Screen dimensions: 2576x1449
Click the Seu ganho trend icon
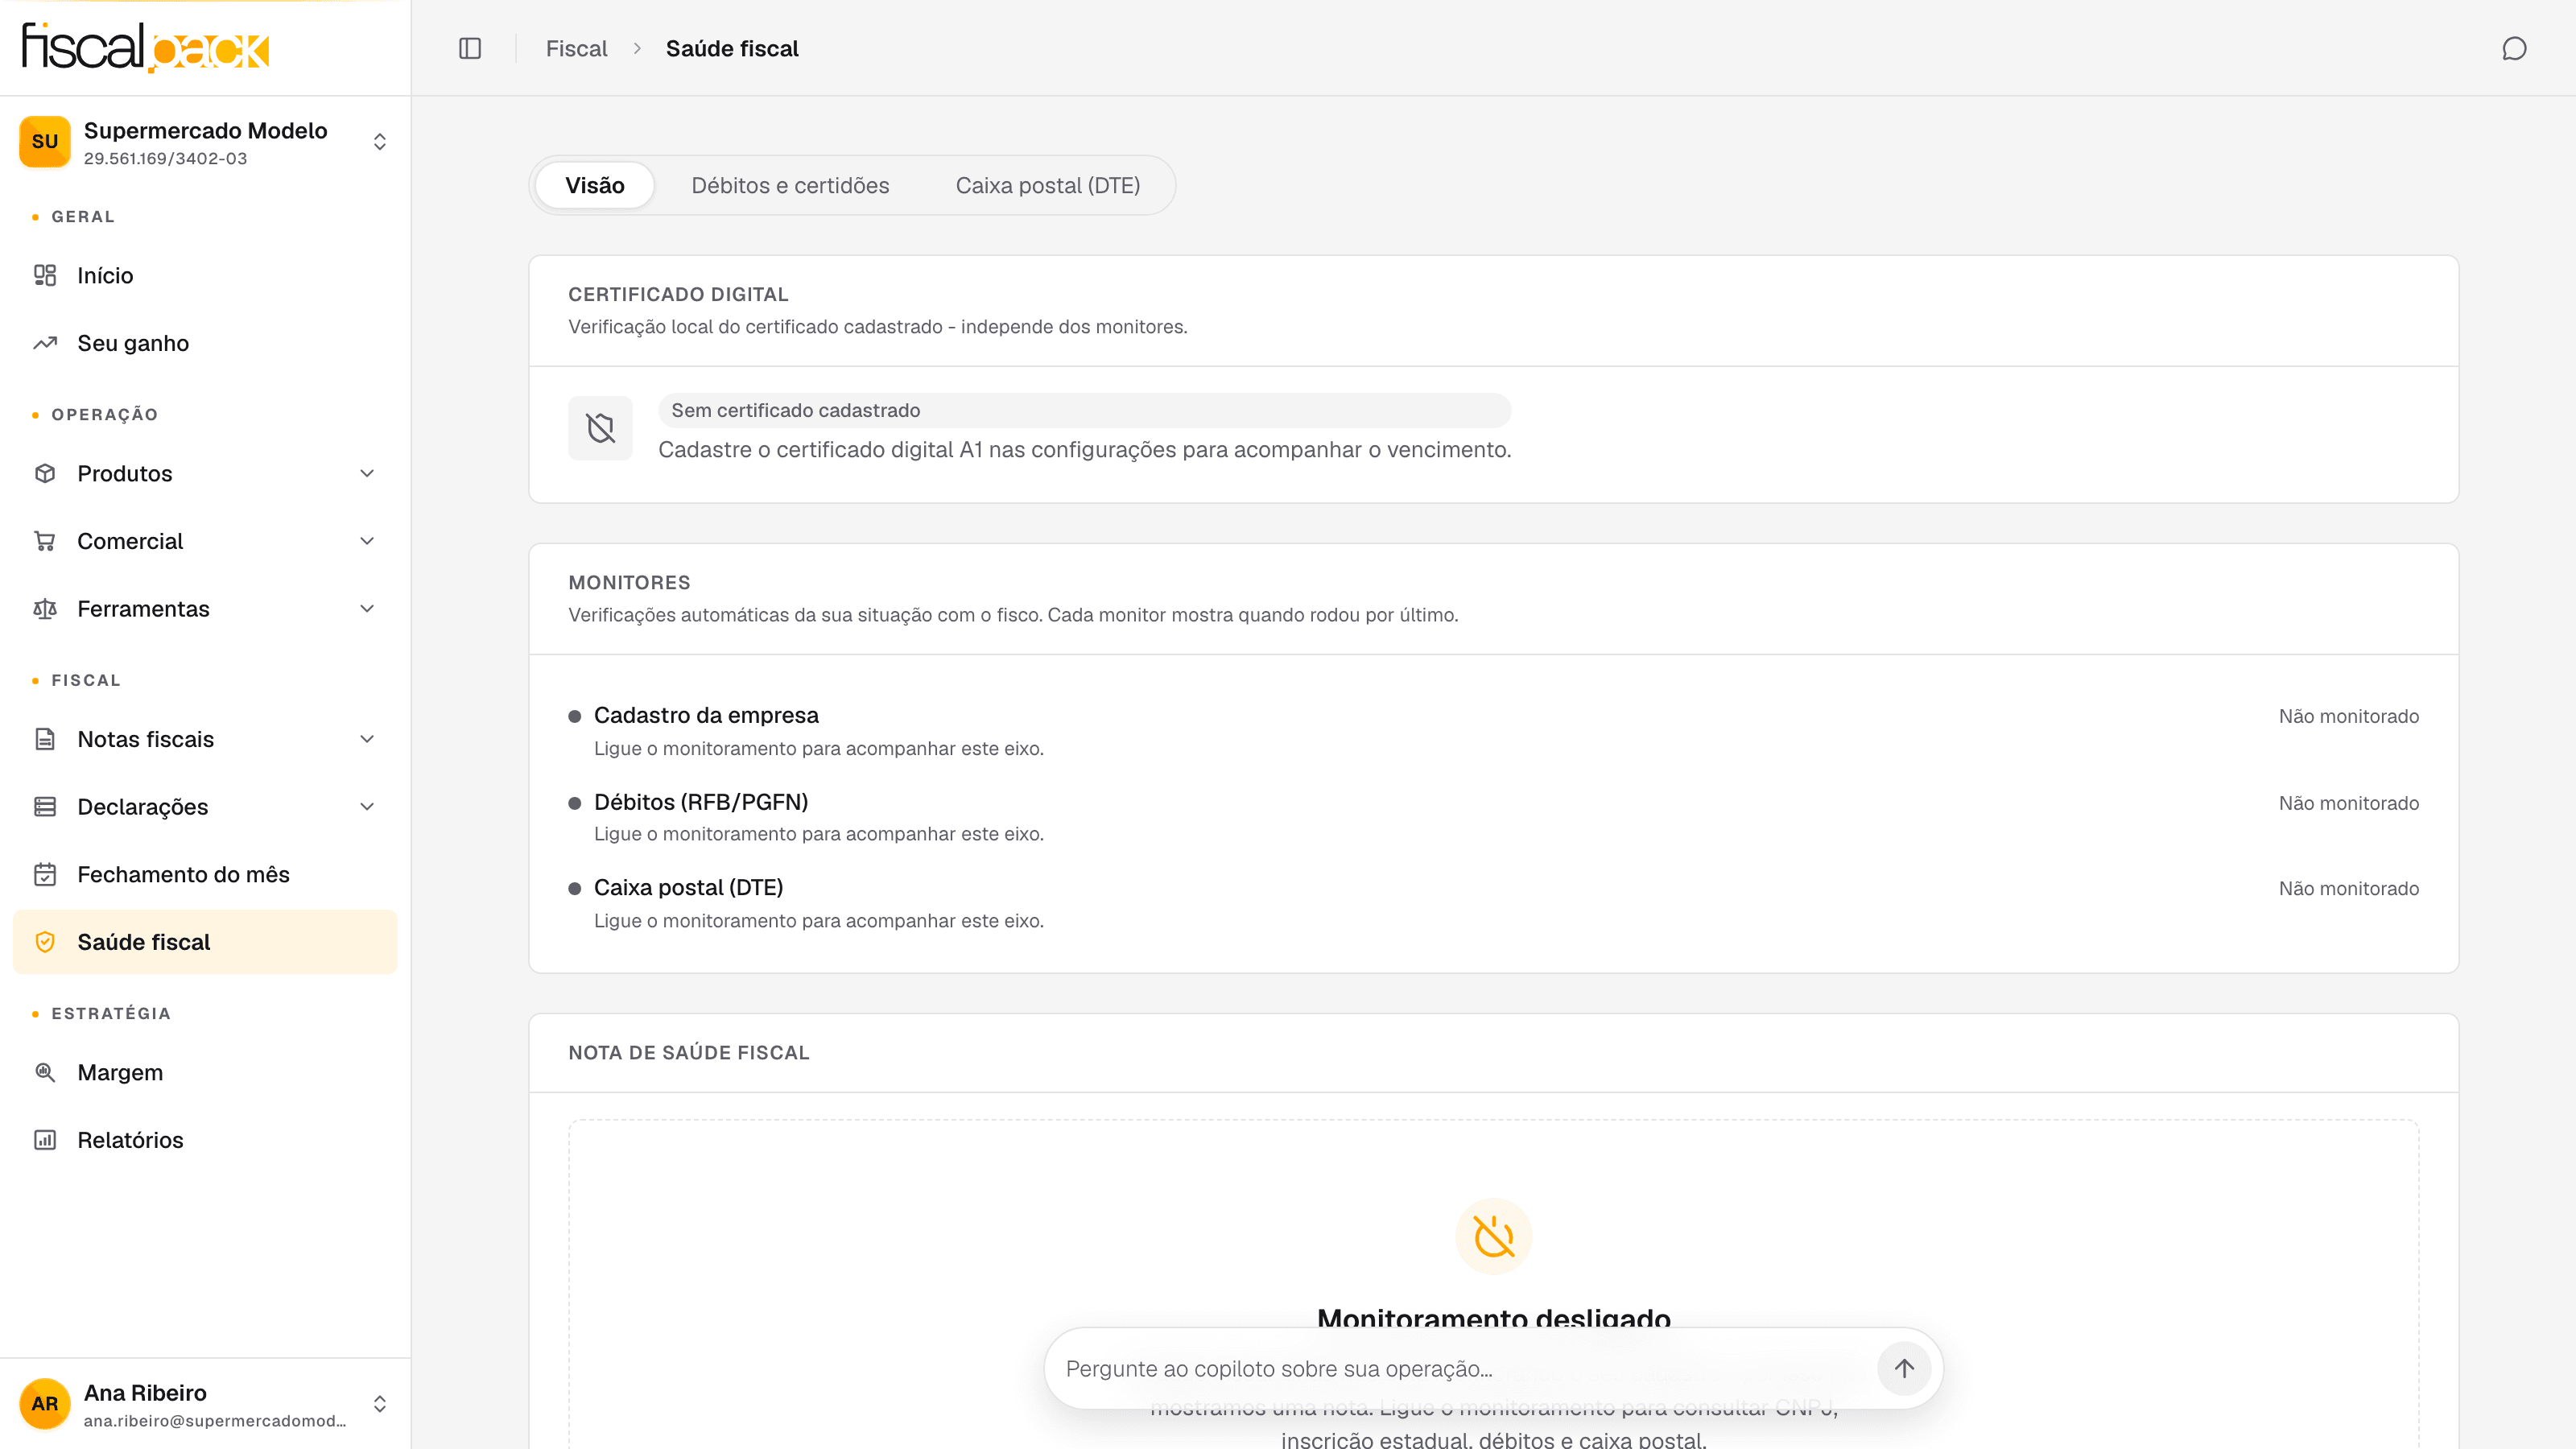45,343
